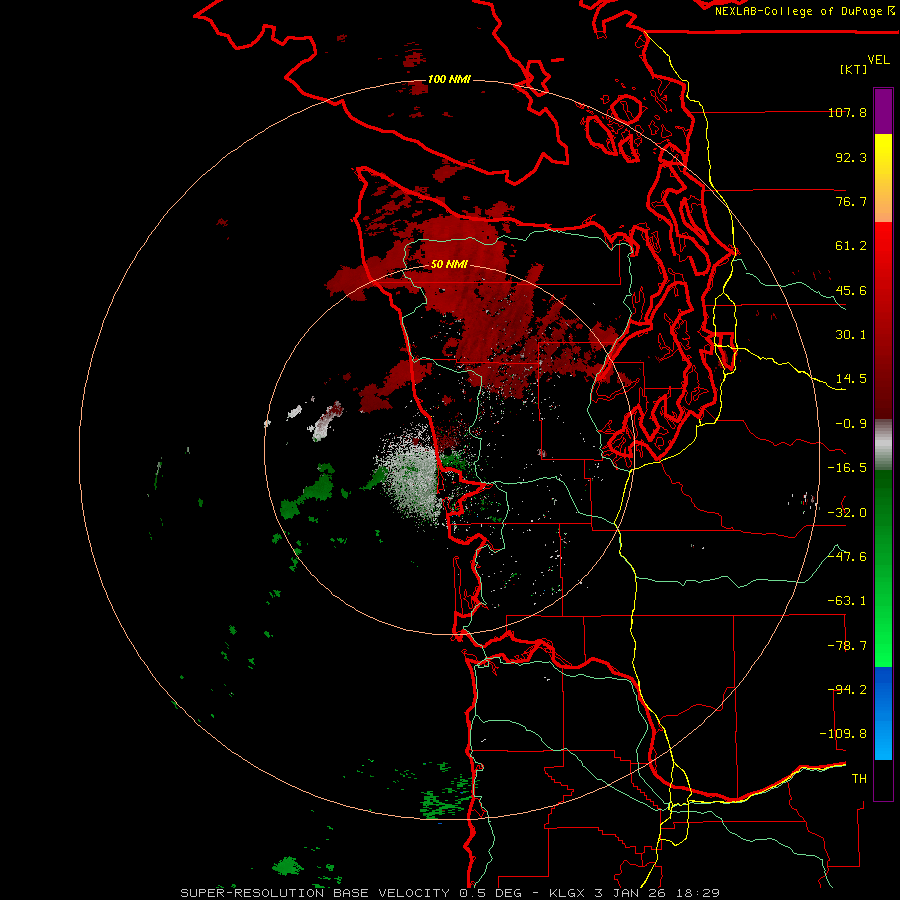This screenshot has height=900, width=900.
Task: Click the 50 NMI range ring label
Action: coord(449,264)
